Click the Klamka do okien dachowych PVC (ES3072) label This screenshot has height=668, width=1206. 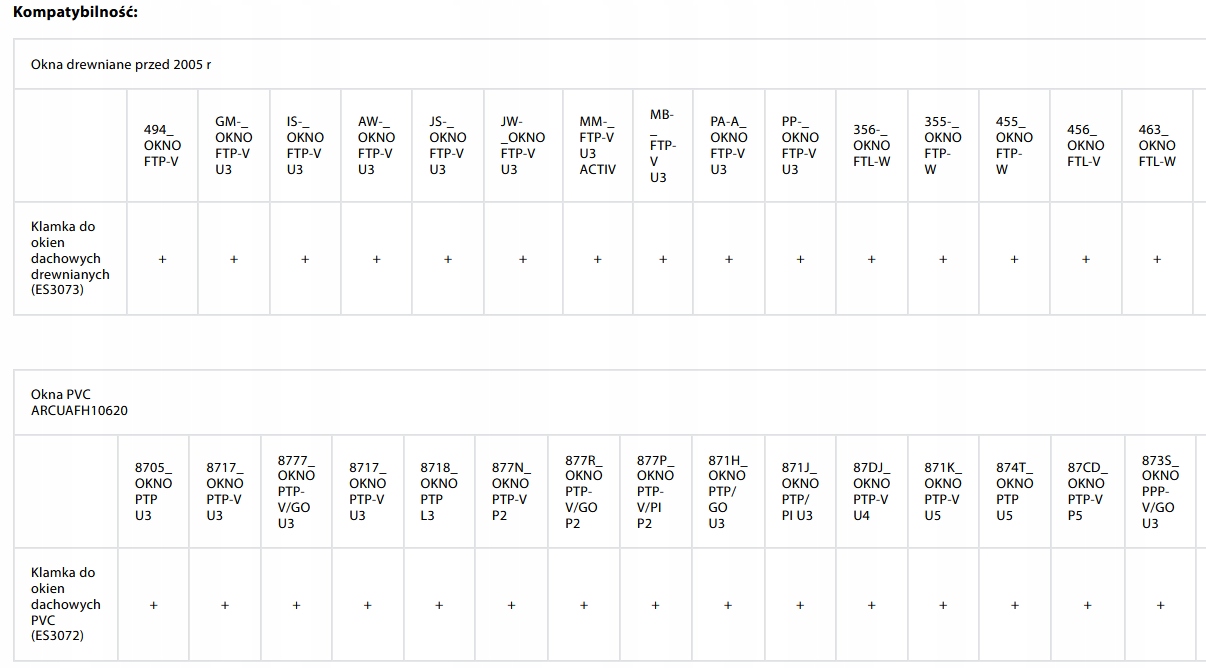click(66, 604)
